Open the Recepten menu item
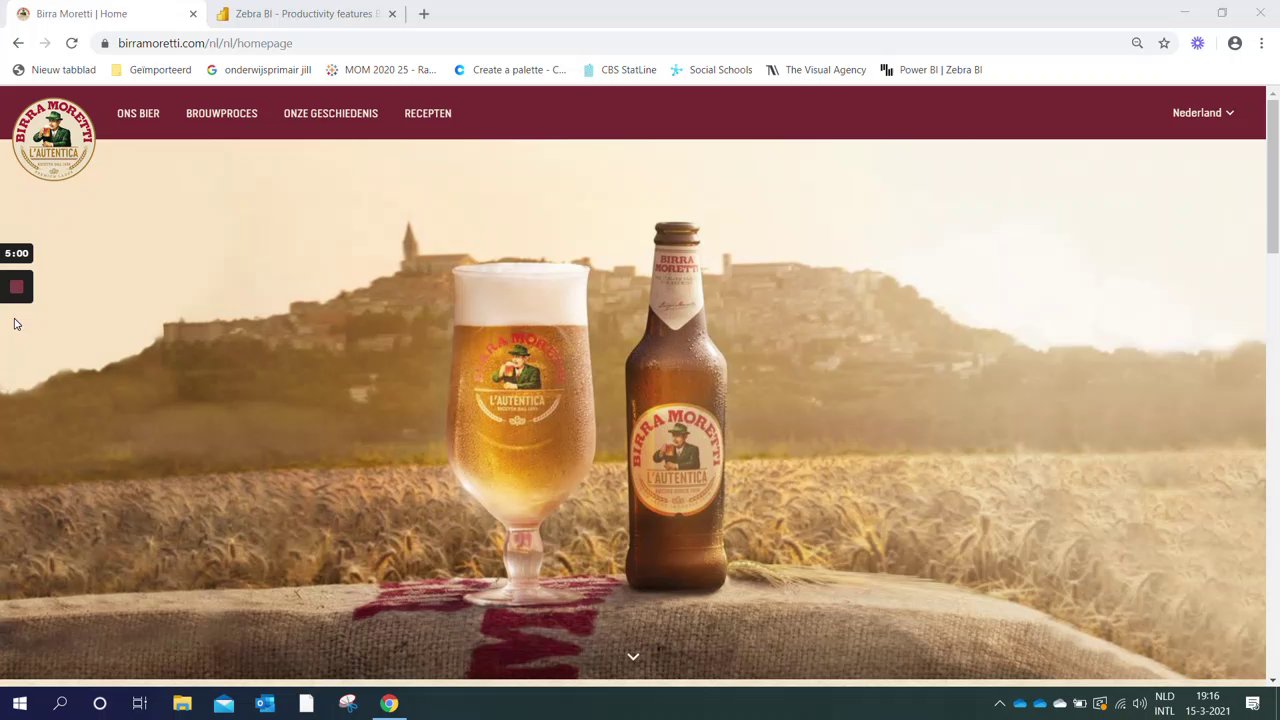Screen dimensions: 1280x720 (x=427, y=113)
